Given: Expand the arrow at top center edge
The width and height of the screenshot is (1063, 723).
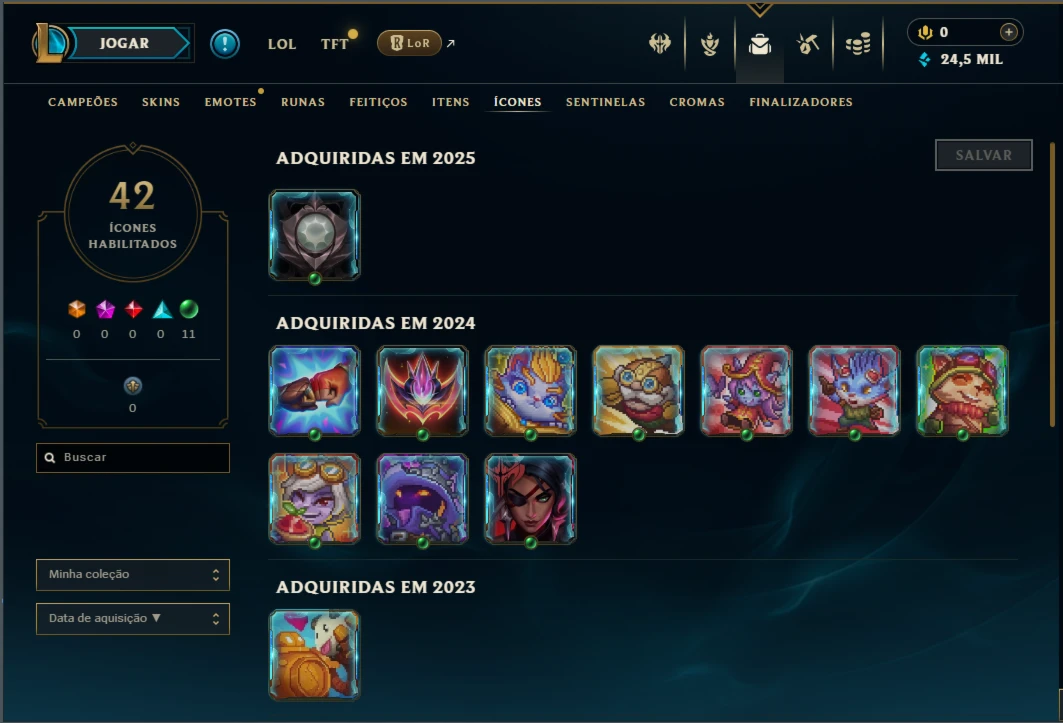Looking at the screenshot, I should point(759,9).
